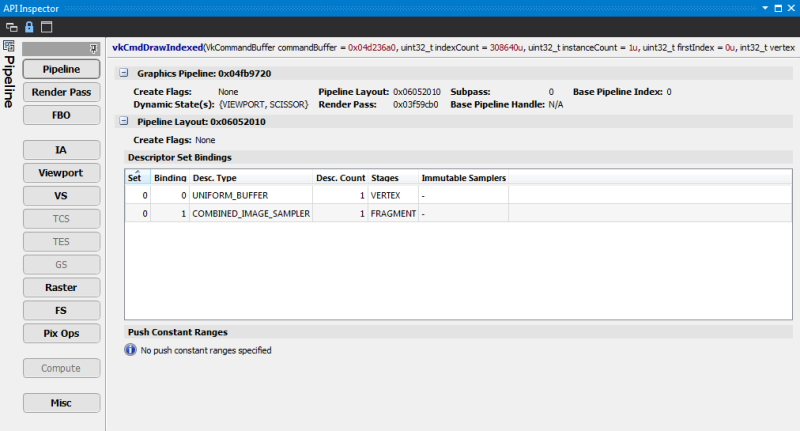Image resolution: width=800 pixels, height=431 pixels.
Task: Sort bindings by the Set column header
Action: [x=135, y=178]
